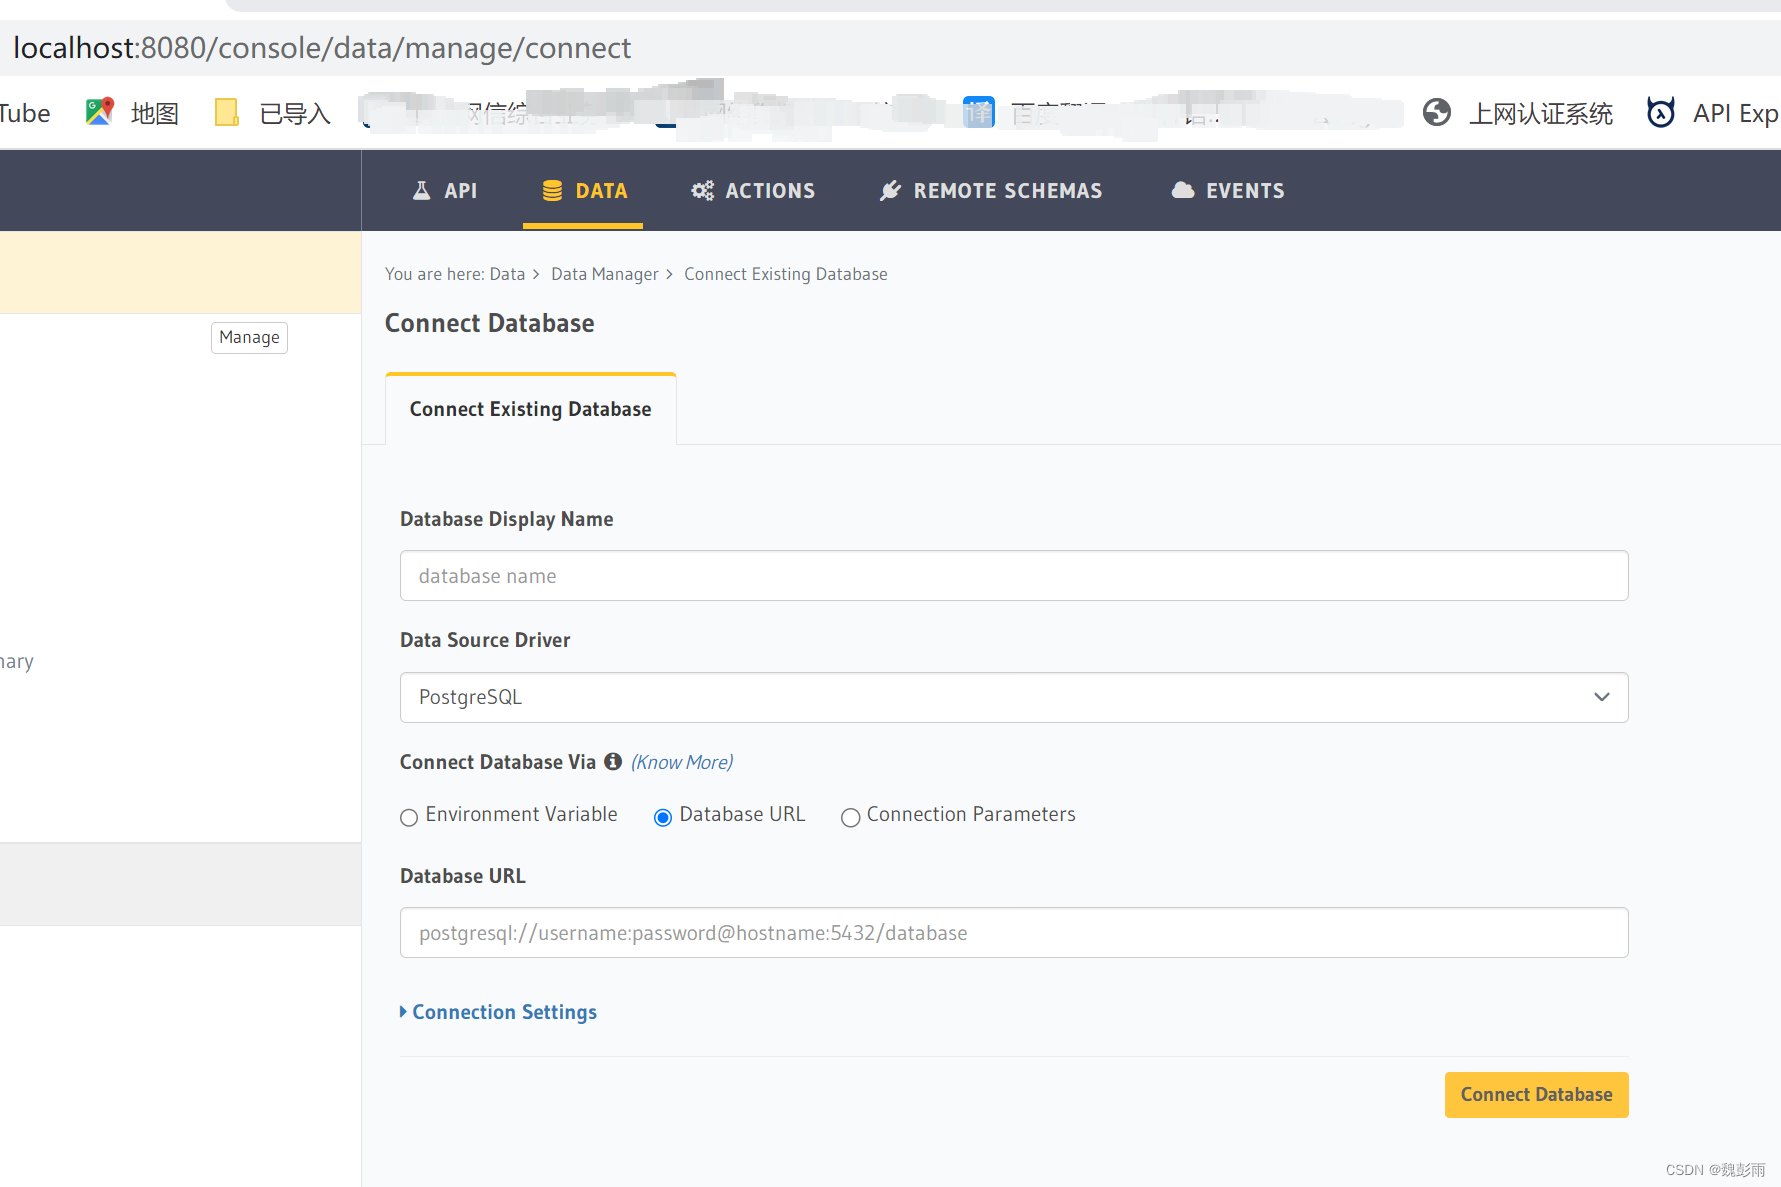This screenshot has width=1781, height=1187.
Task: Click the Database Display Name label
Action: 507,519
